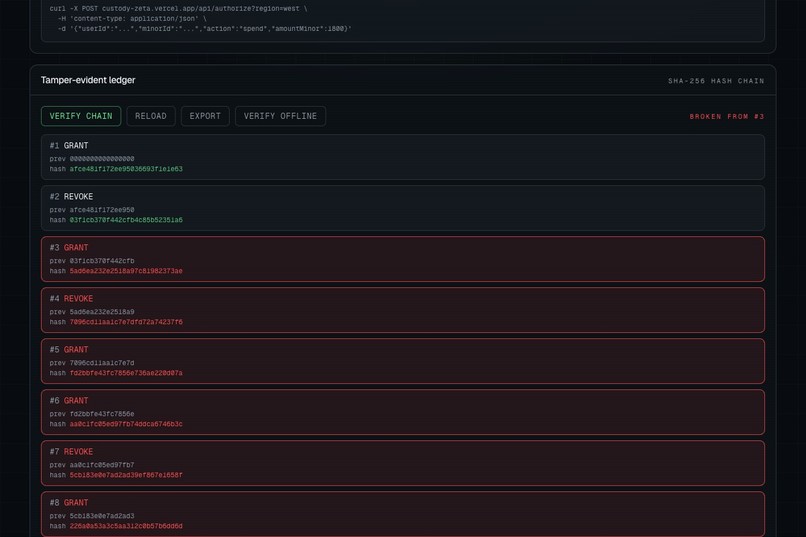Click hash value of entry #4 starting '7096cd'
The image size is (806, 537).
click(x=126, y=322)
